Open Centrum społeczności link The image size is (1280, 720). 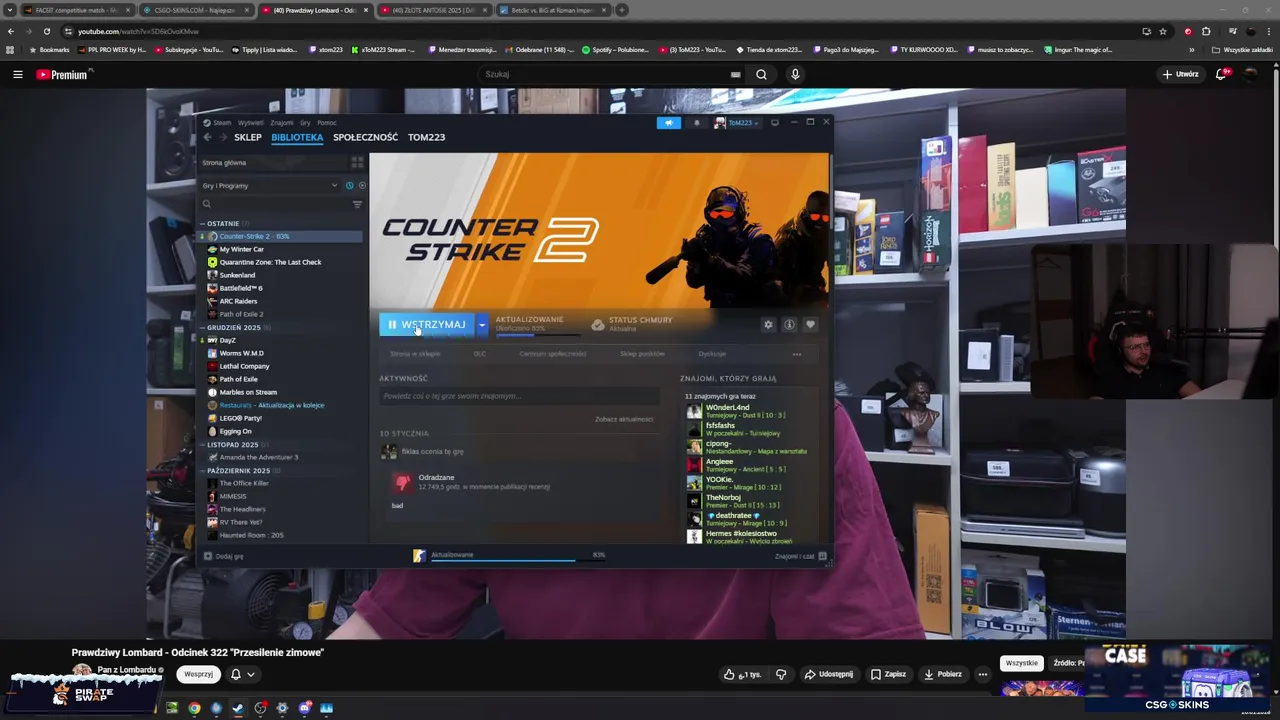coord(553,353)
